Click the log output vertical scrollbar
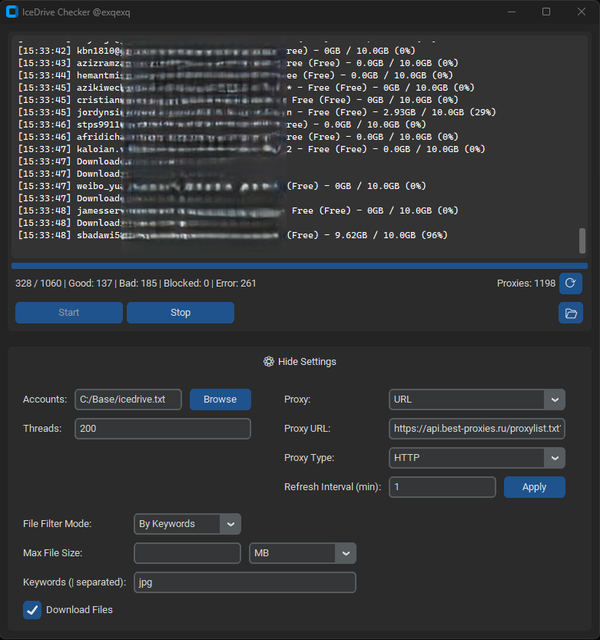Screen dimensions: 600x640 (582, 241)
